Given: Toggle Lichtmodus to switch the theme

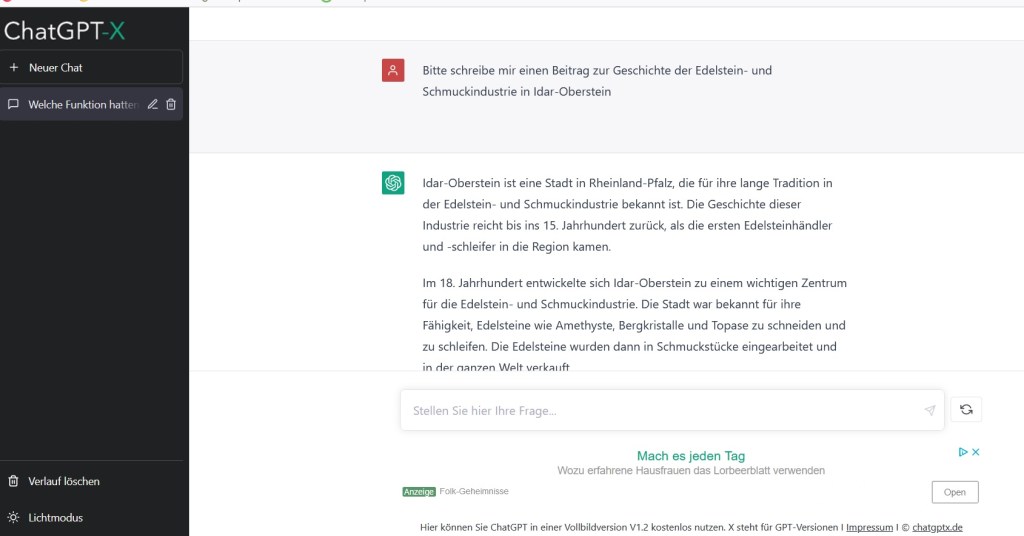Looking at the screenshot, I should (55, 518).
